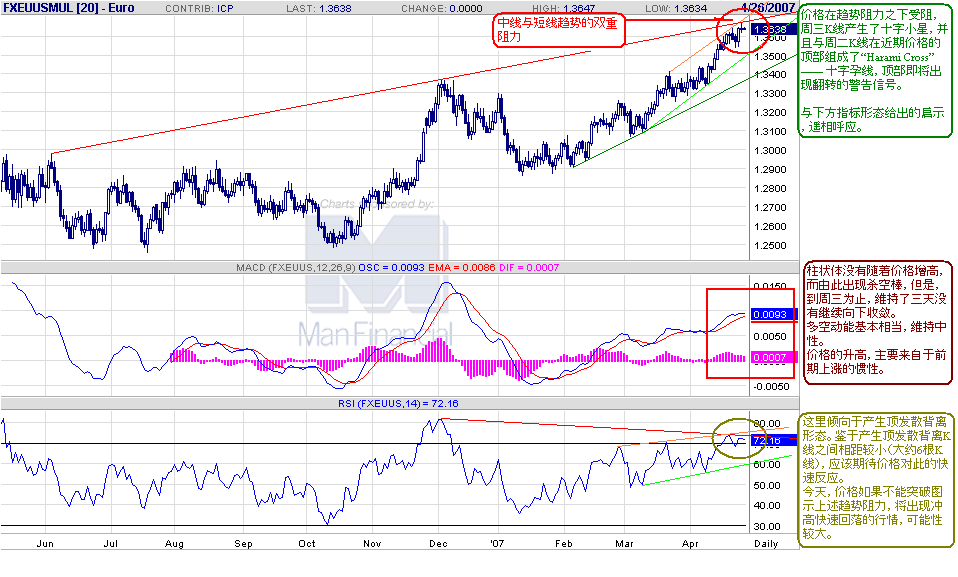Click the 'Mar' month label on the time axis
This screenshot has width=958, height=577.
pyautogui.click(x=624, y=543)
